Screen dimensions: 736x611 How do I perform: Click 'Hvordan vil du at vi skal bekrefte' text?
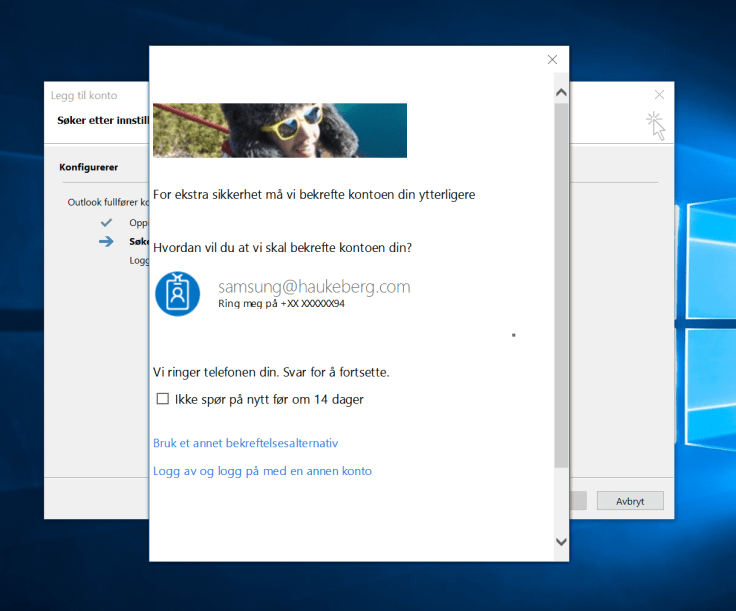pyautogui.click(x=282, y=248)
